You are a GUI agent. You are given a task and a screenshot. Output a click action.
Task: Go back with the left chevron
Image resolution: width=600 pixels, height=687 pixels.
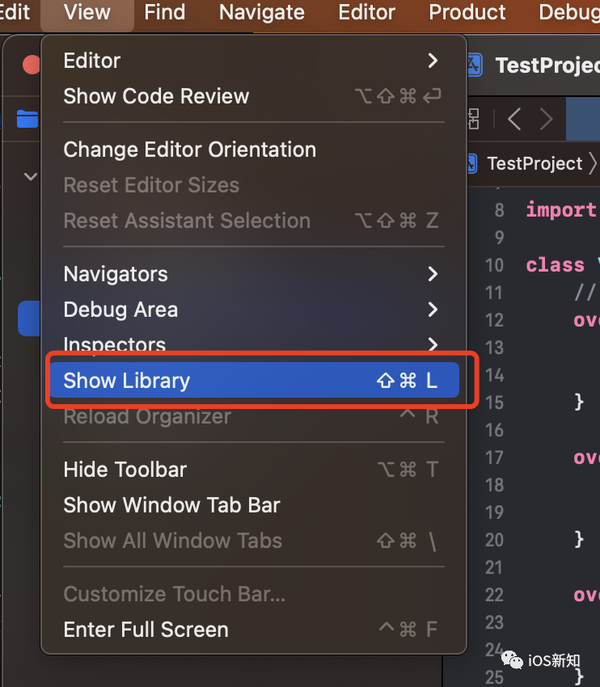coord(514,120)
